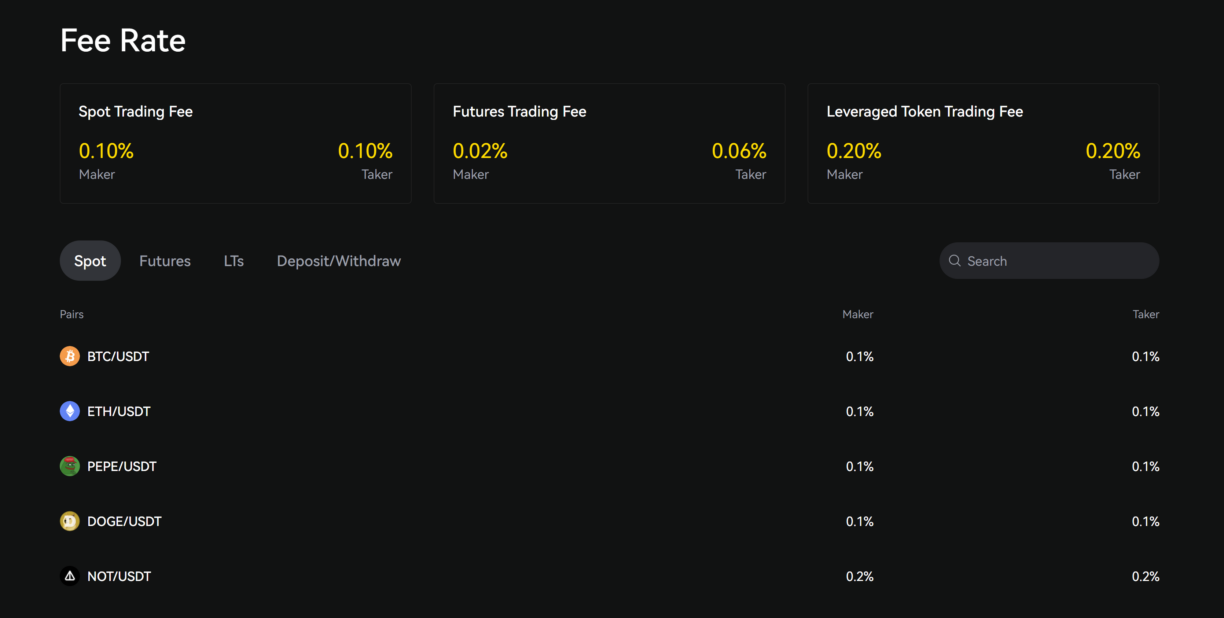Select the Spot tab
The image size is (1224, 618).
[90, 260]
